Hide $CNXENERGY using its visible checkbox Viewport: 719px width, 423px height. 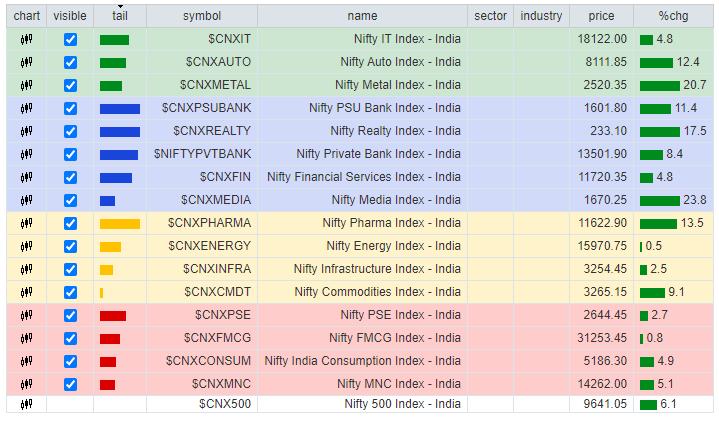pos(70,246)
